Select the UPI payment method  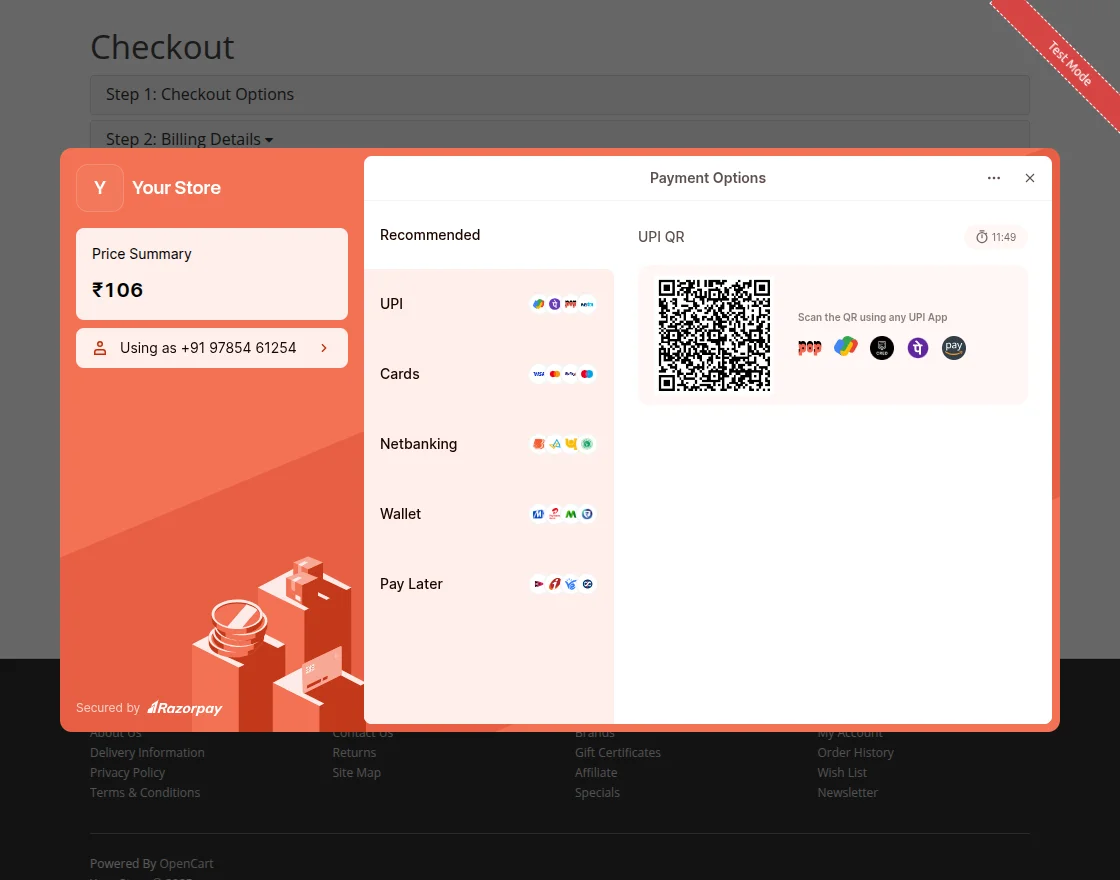(x=490, y=304)
